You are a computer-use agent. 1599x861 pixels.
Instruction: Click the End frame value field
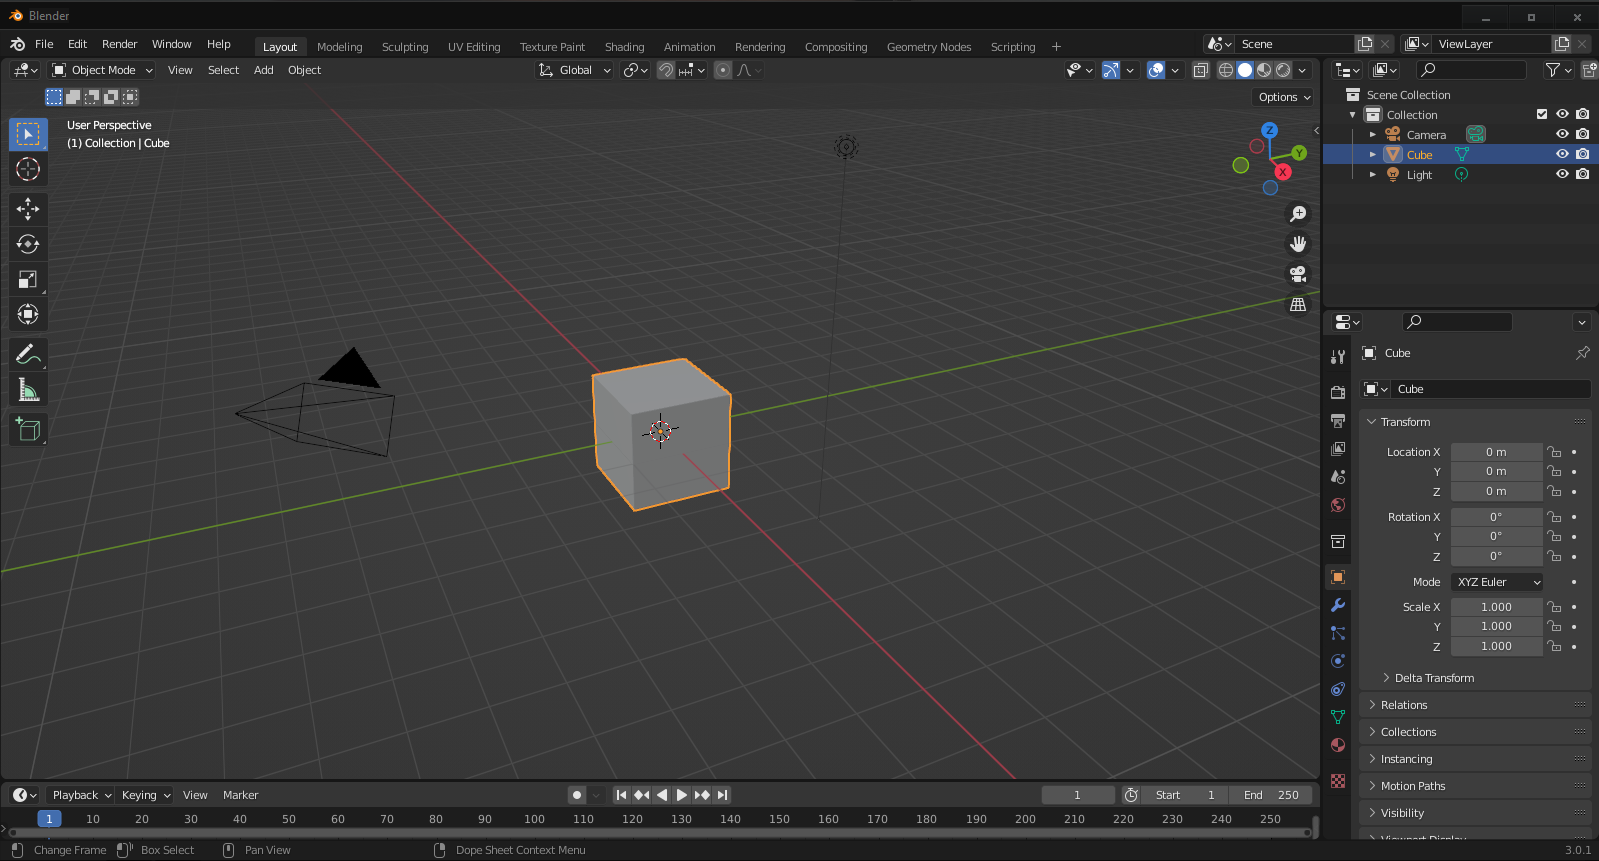click(x=1271, y=795)
